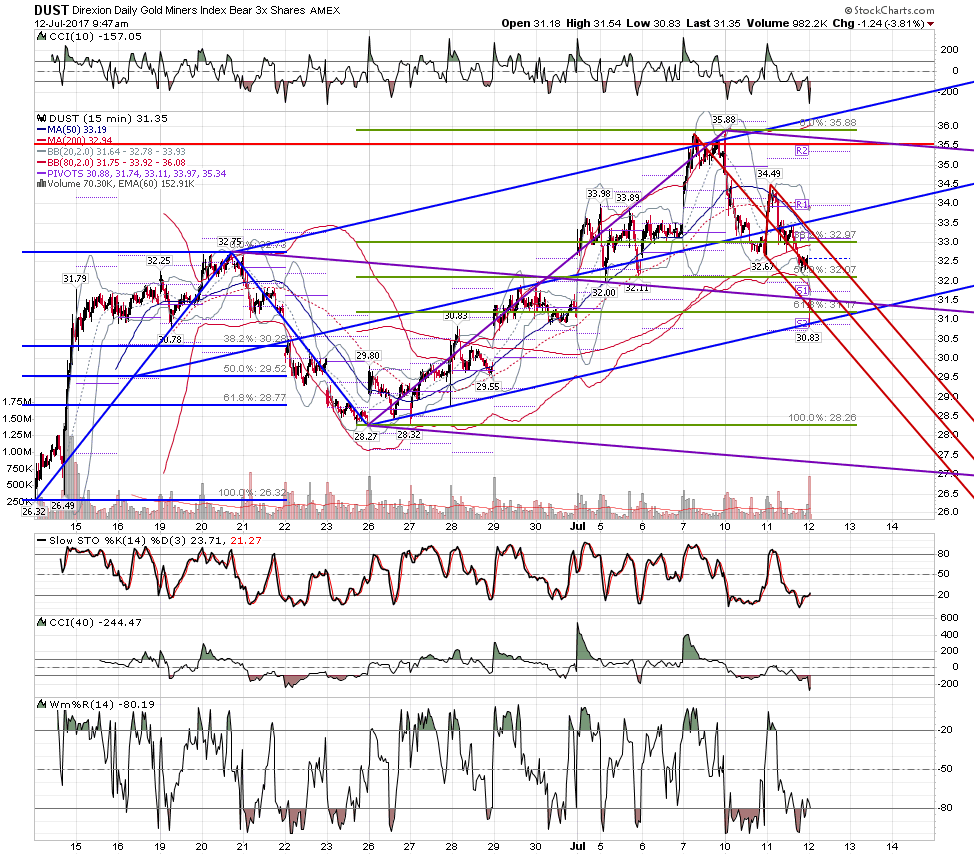Click the candlestick icon beside DUST (15 min)
974x860 pixels.
pyautogui.click(x=42, y=118)
